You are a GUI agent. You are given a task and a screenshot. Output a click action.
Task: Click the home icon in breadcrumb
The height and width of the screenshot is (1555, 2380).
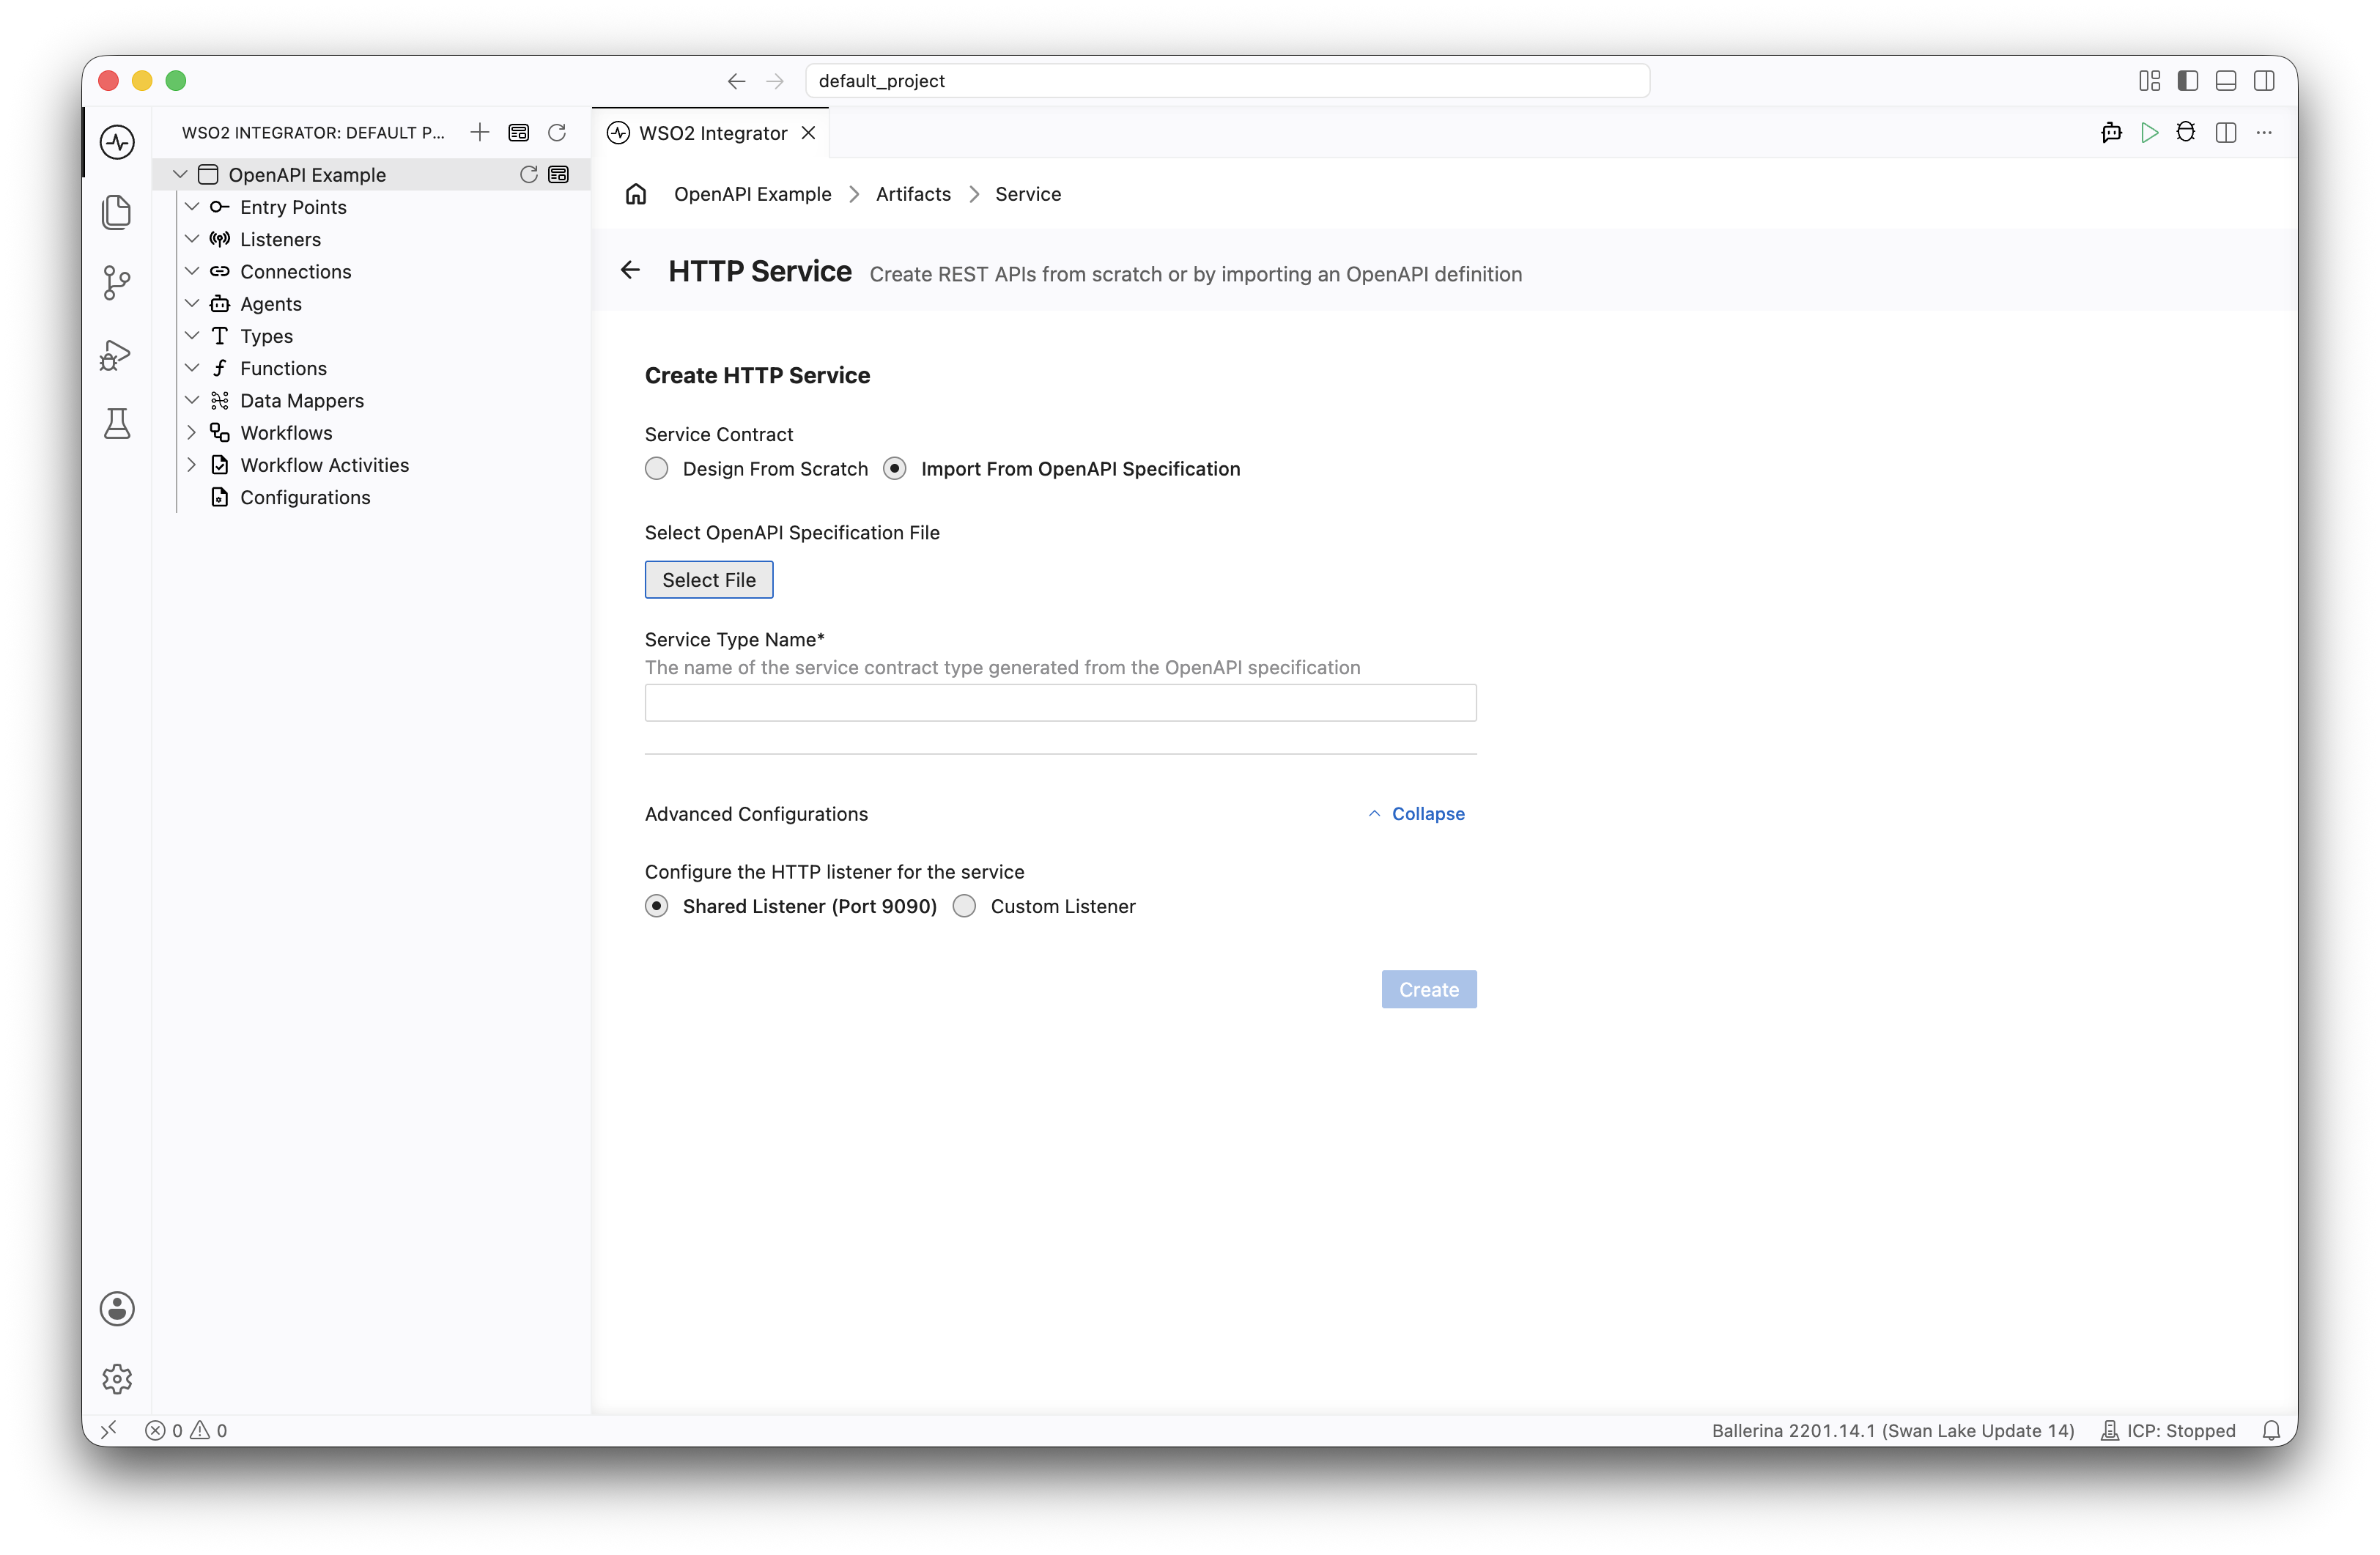click(x=636, y=194)
